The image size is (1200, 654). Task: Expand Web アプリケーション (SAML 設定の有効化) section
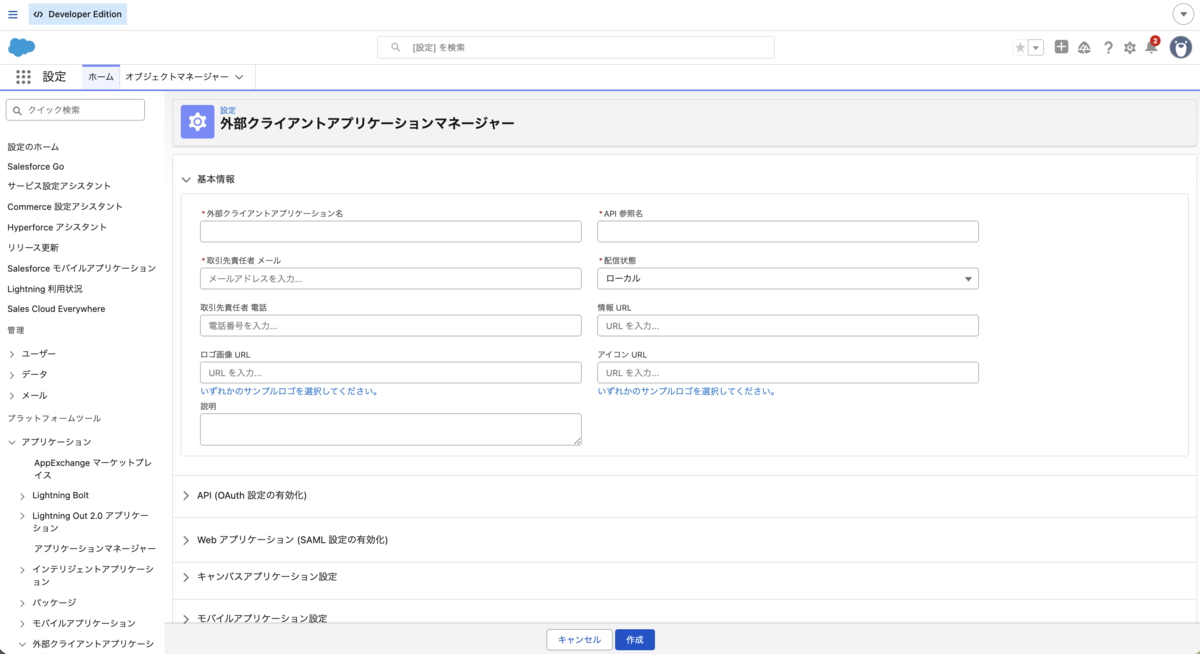pos(186,539)
